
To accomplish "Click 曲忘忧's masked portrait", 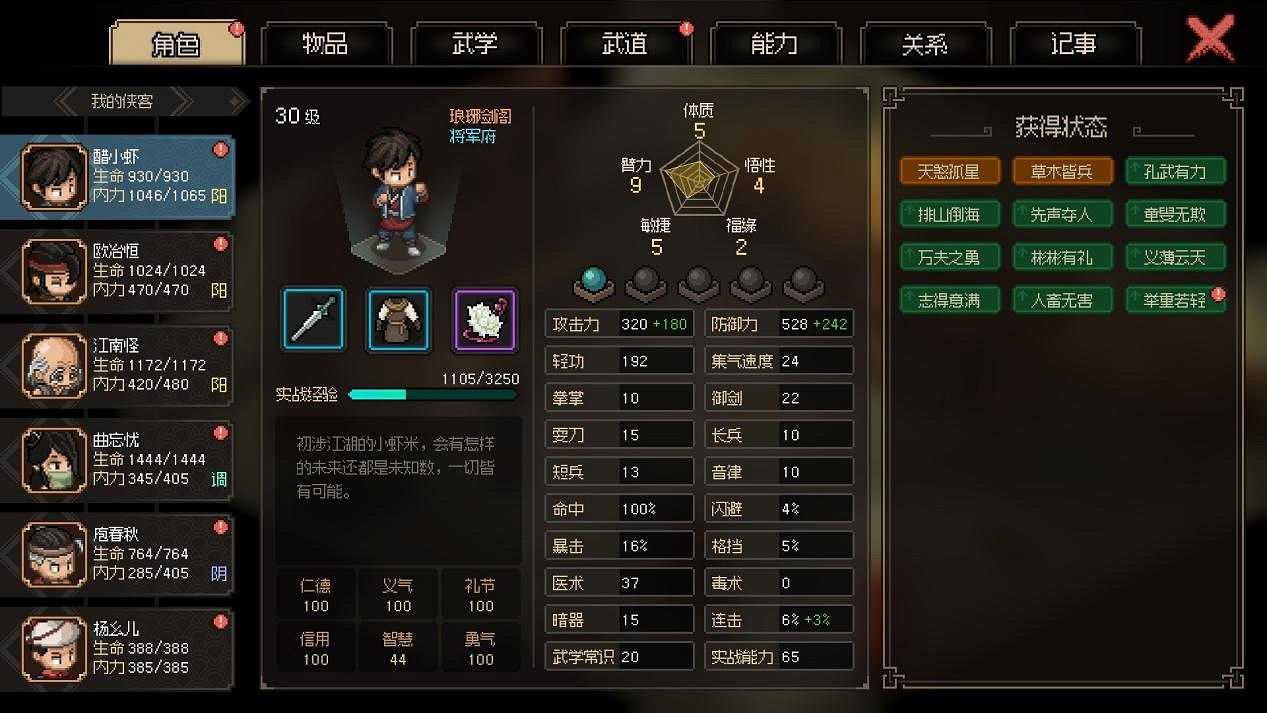I will coord(55,459).
